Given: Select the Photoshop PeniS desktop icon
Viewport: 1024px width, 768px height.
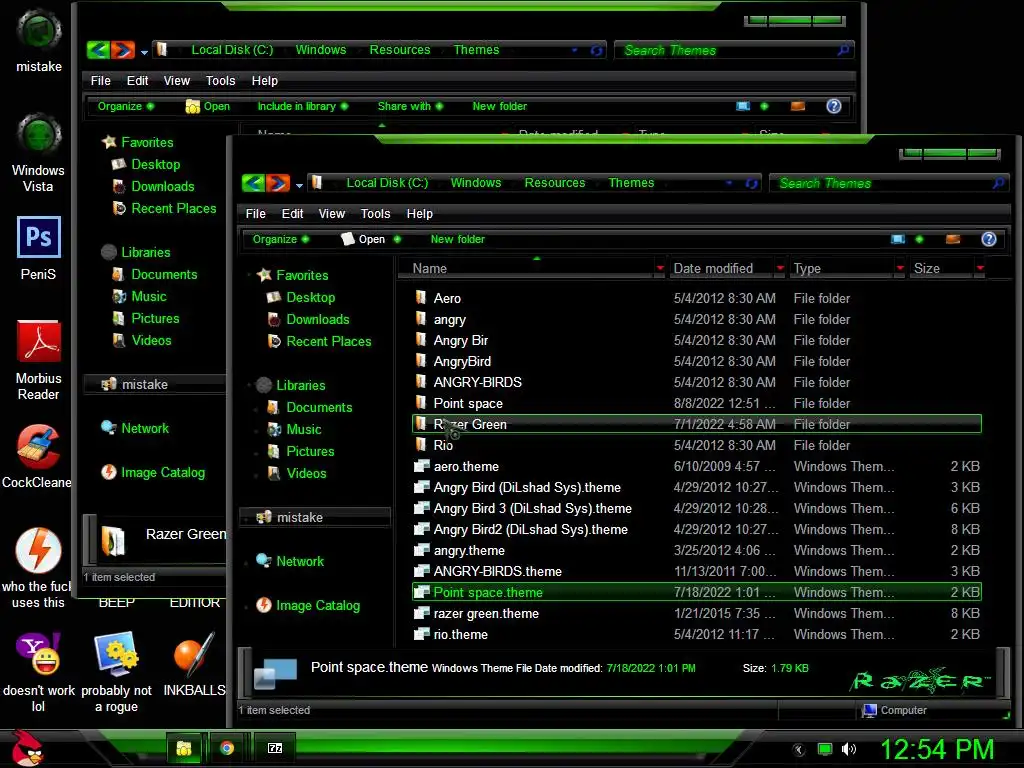Looking at the screenshot, I should click(39, 248).
